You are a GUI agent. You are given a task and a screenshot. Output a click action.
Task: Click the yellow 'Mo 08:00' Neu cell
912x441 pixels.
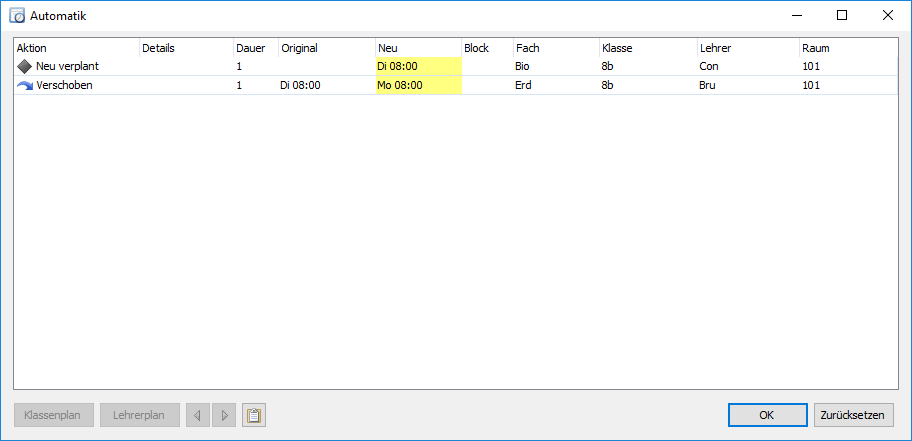(x=419, y=86)
